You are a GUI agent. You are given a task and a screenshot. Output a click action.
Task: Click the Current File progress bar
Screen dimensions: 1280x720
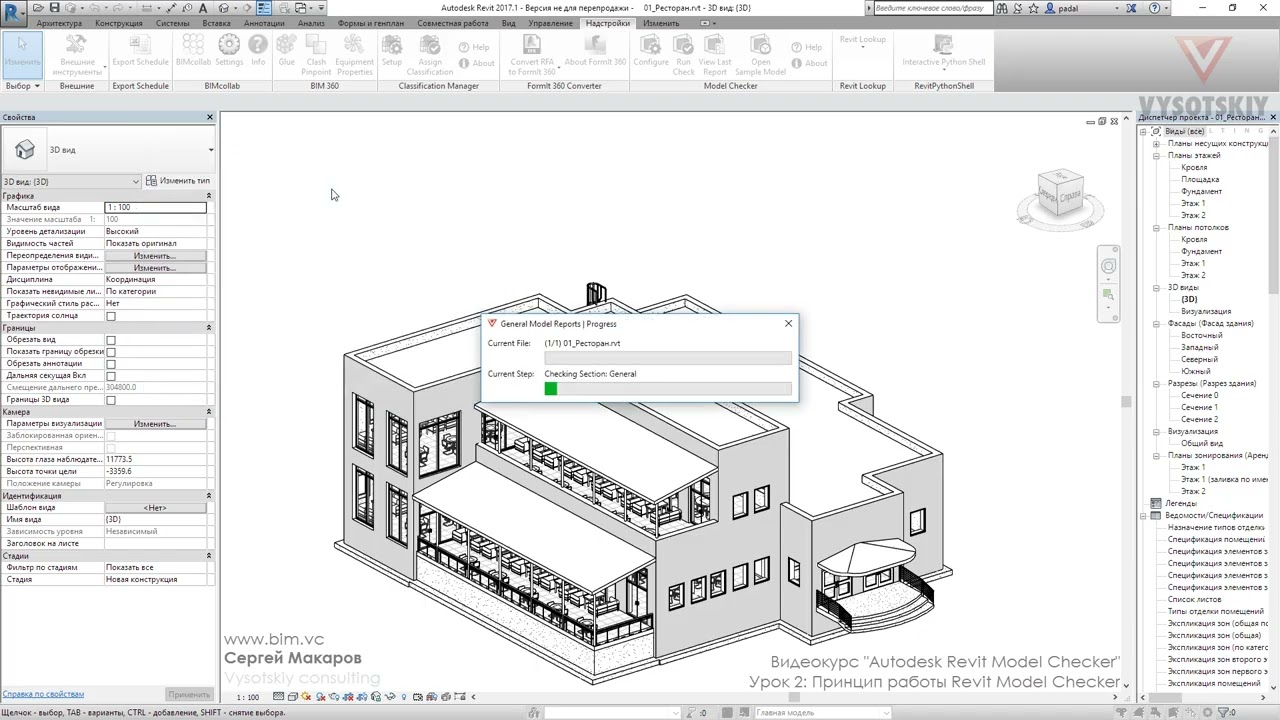coord(668,357)
